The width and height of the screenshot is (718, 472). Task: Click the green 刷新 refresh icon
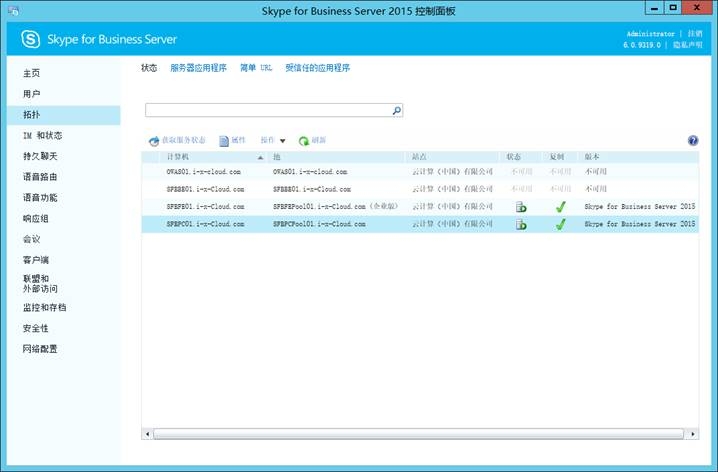tap(304, 141)
